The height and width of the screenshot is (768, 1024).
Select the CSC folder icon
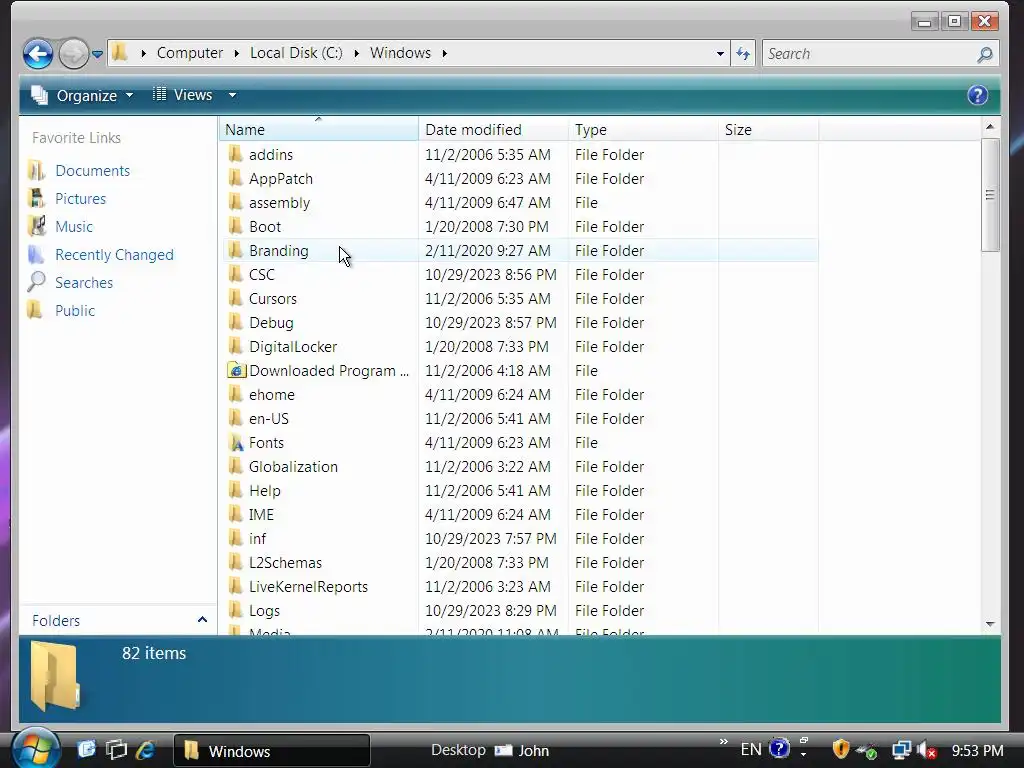pyautogui.click(x=236, y=274)
